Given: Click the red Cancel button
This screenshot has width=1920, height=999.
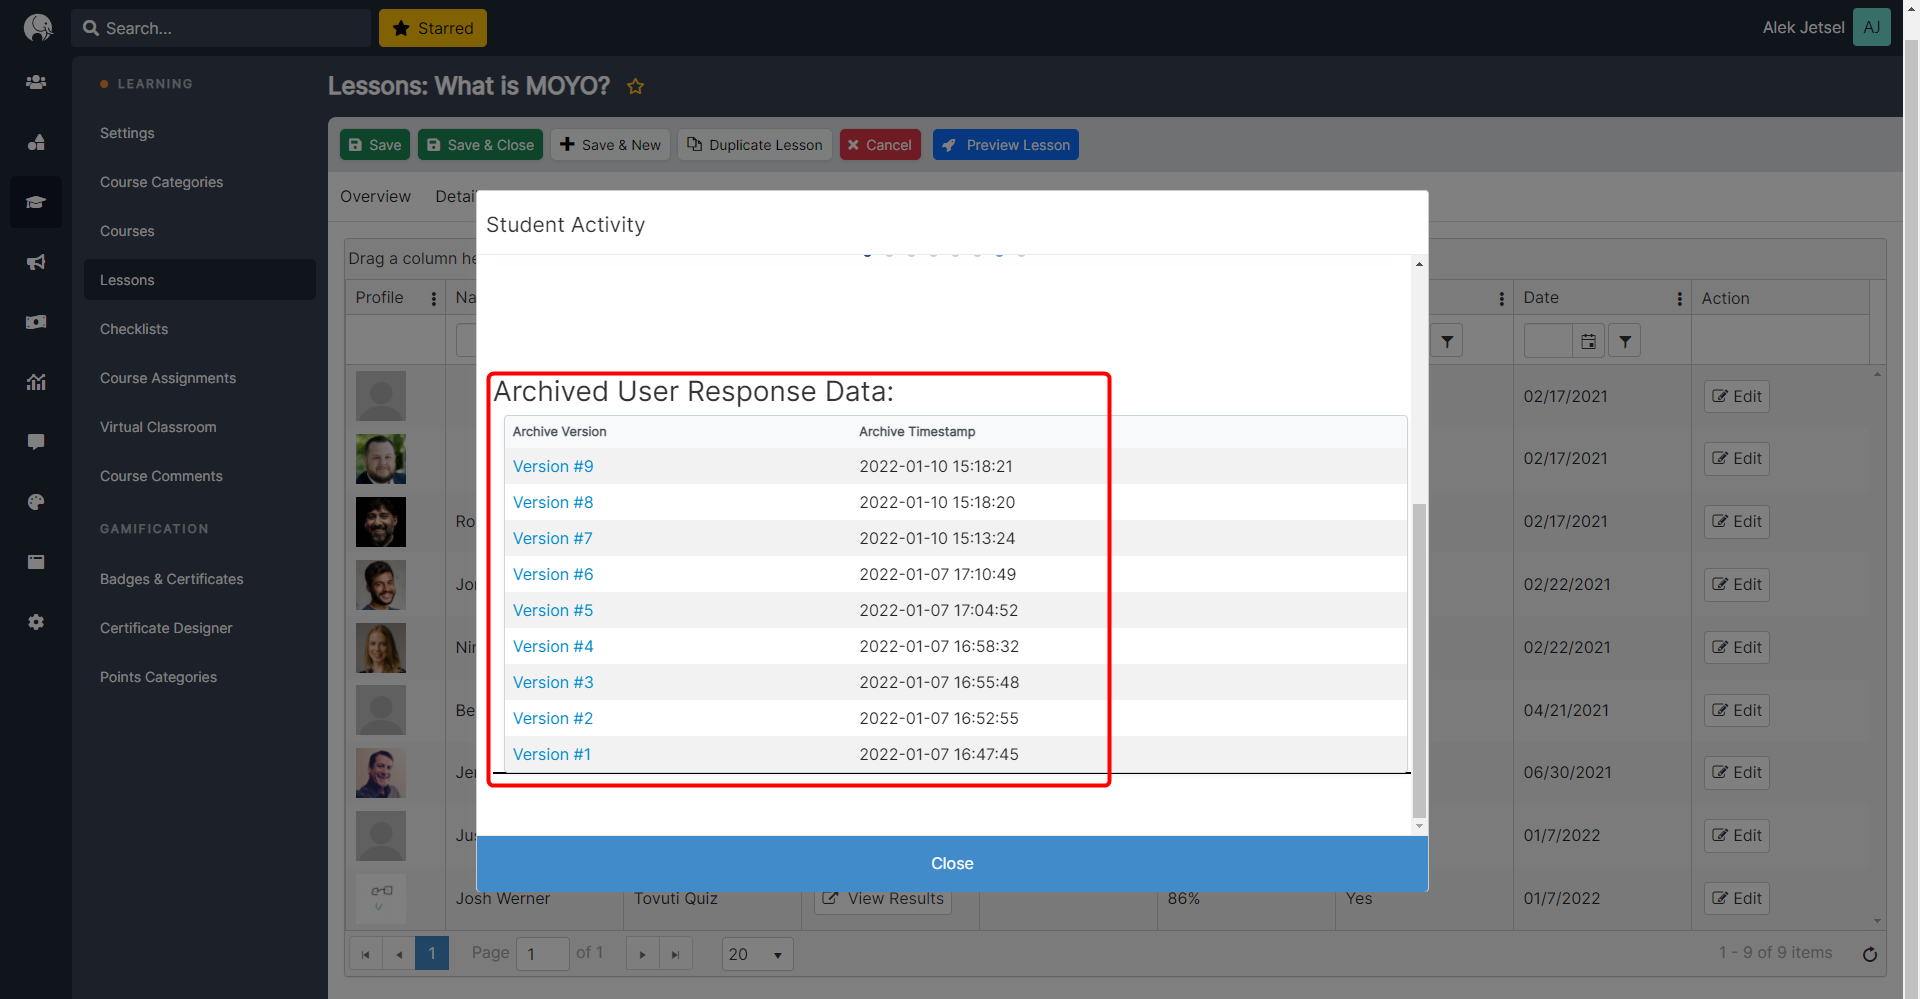Looking at the screenshot, I should click(880, 145).
